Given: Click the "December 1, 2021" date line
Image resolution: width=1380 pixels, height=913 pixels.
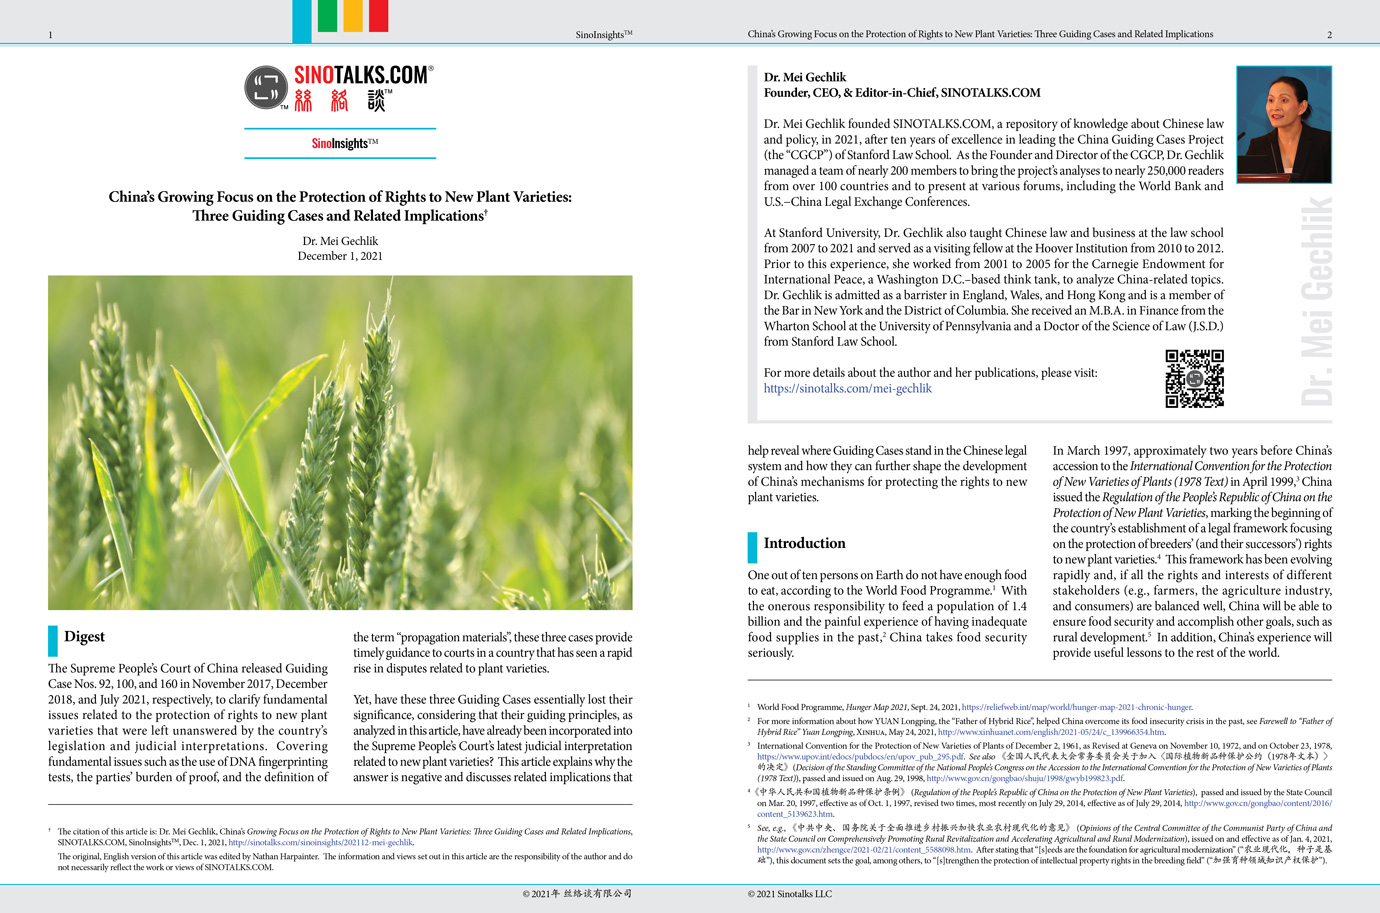Looking at the screenshot, I should pyautogui.click(x=340, y=256).
